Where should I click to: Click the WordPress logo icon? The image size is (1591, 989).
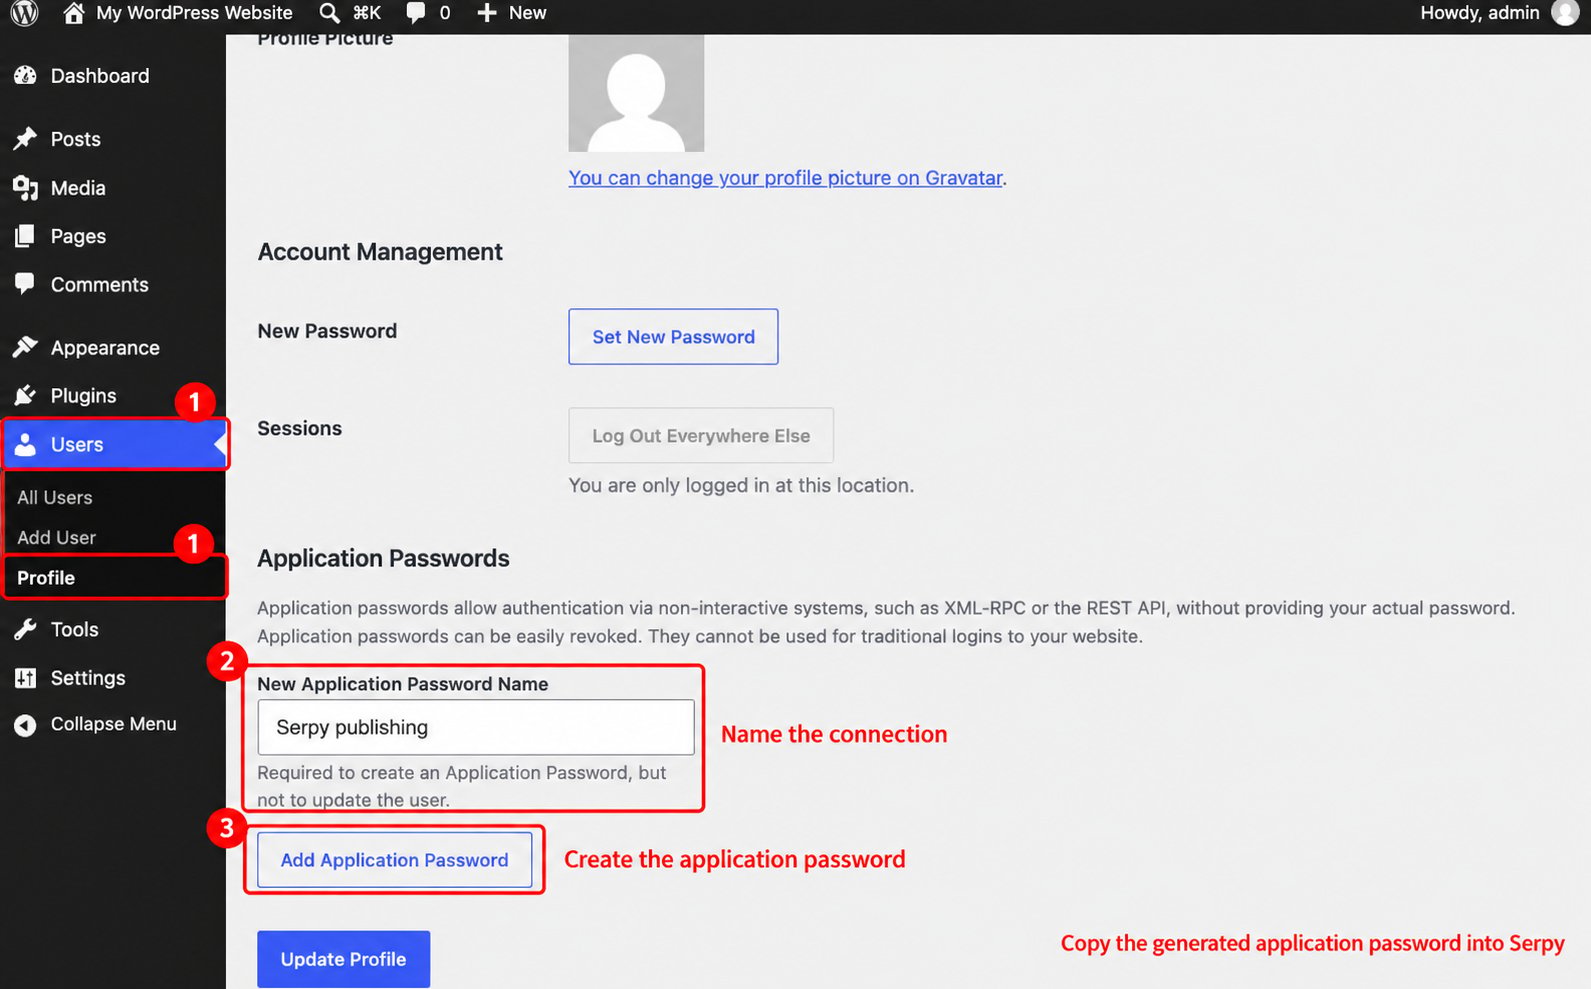(x=24, y=13)
